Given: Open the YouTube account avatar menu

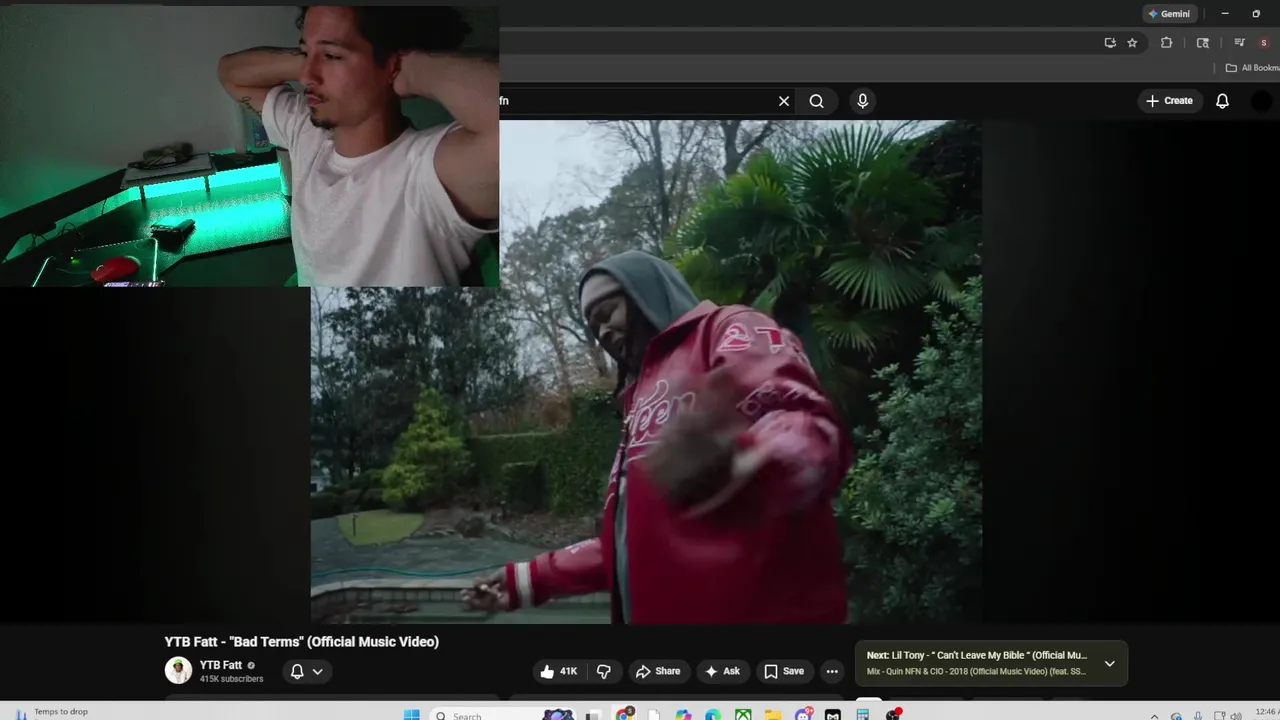Looking at the screenshot, I should 1262,101.
